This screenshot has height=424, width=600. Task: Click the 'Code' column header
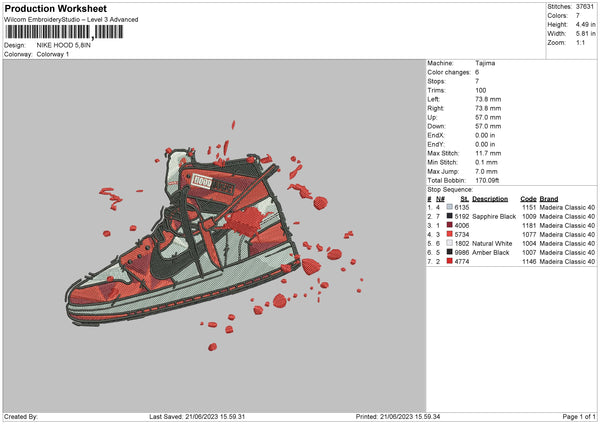tap(528, 199)
